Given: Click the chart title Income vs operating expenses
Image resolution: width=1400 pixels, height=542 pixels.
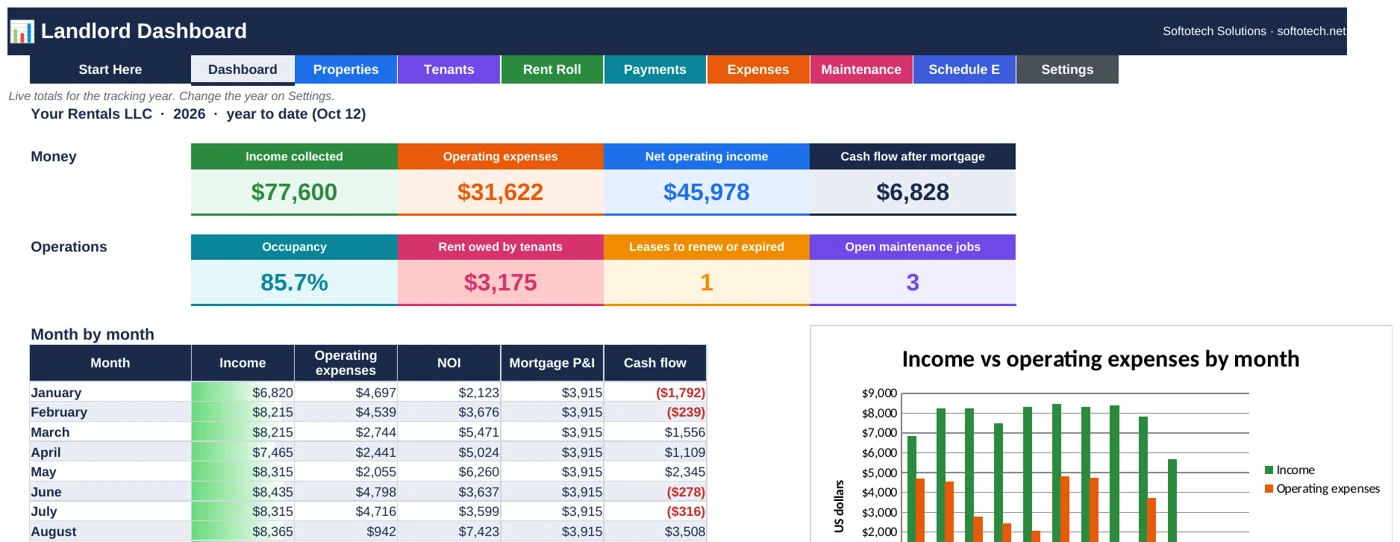Looking at the screenshot, I should tap(1100, 359).
